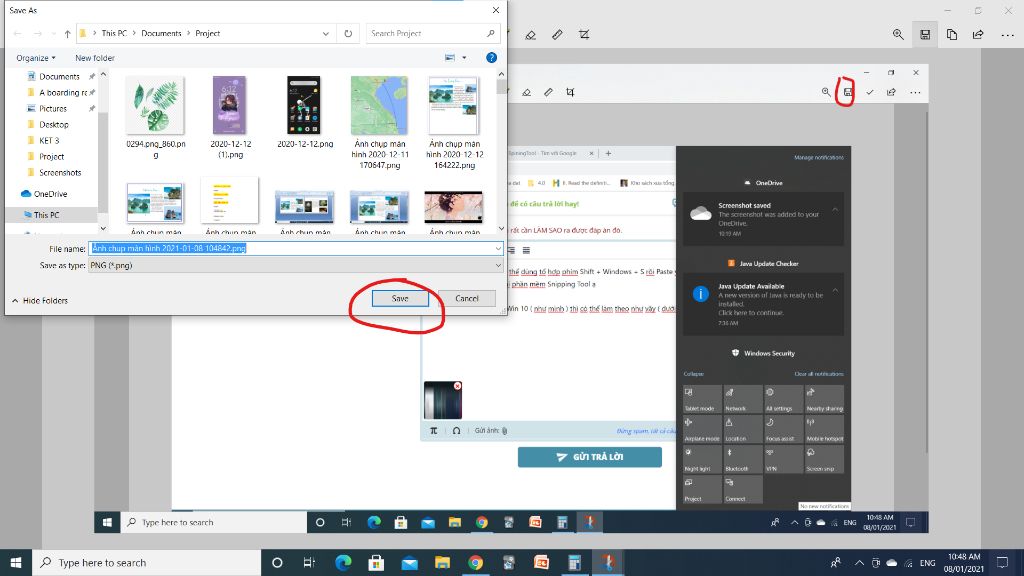Create a New folder
Screen dimensions: 1024x576
click(95, 57)
